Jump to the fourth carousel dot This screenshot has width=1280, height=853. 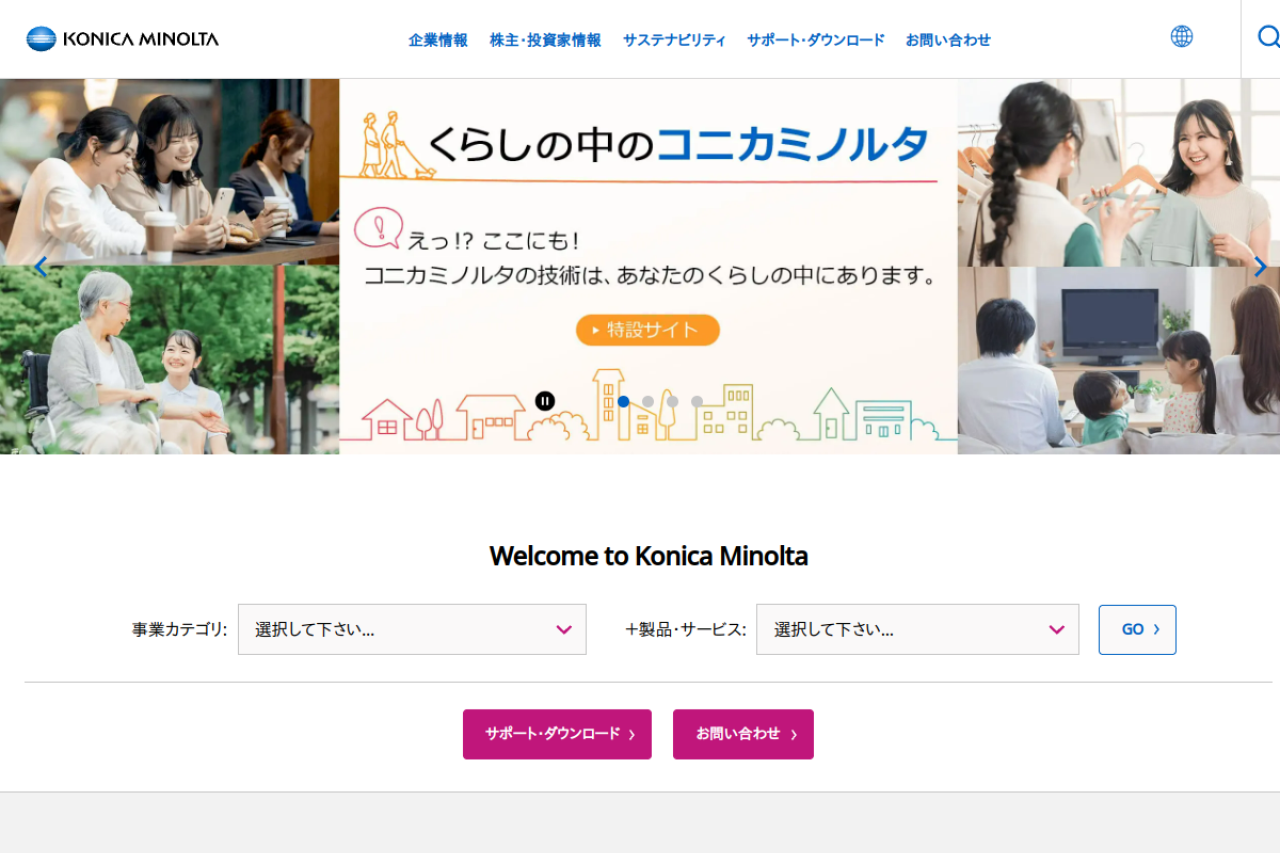coord(697,401)
